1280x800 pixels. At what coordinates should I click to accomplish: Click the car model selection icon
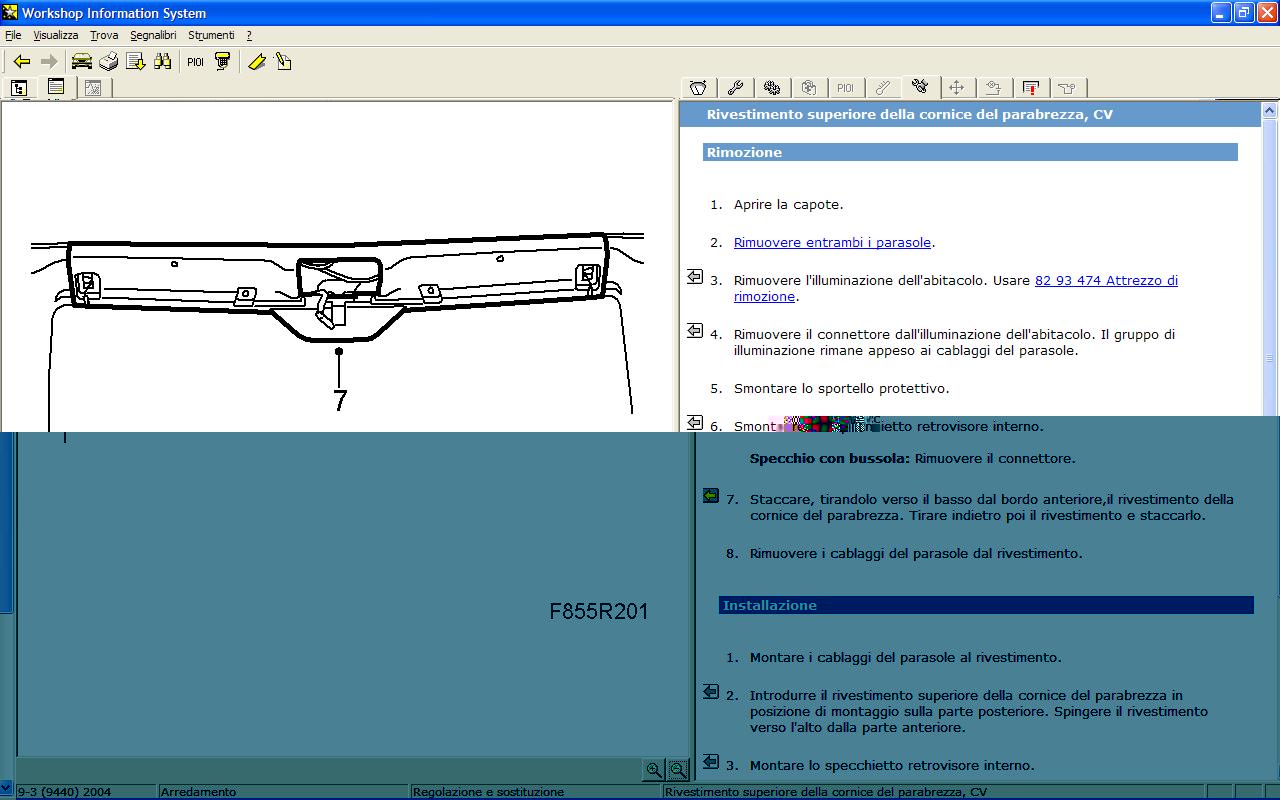click(x=81, y=62)
